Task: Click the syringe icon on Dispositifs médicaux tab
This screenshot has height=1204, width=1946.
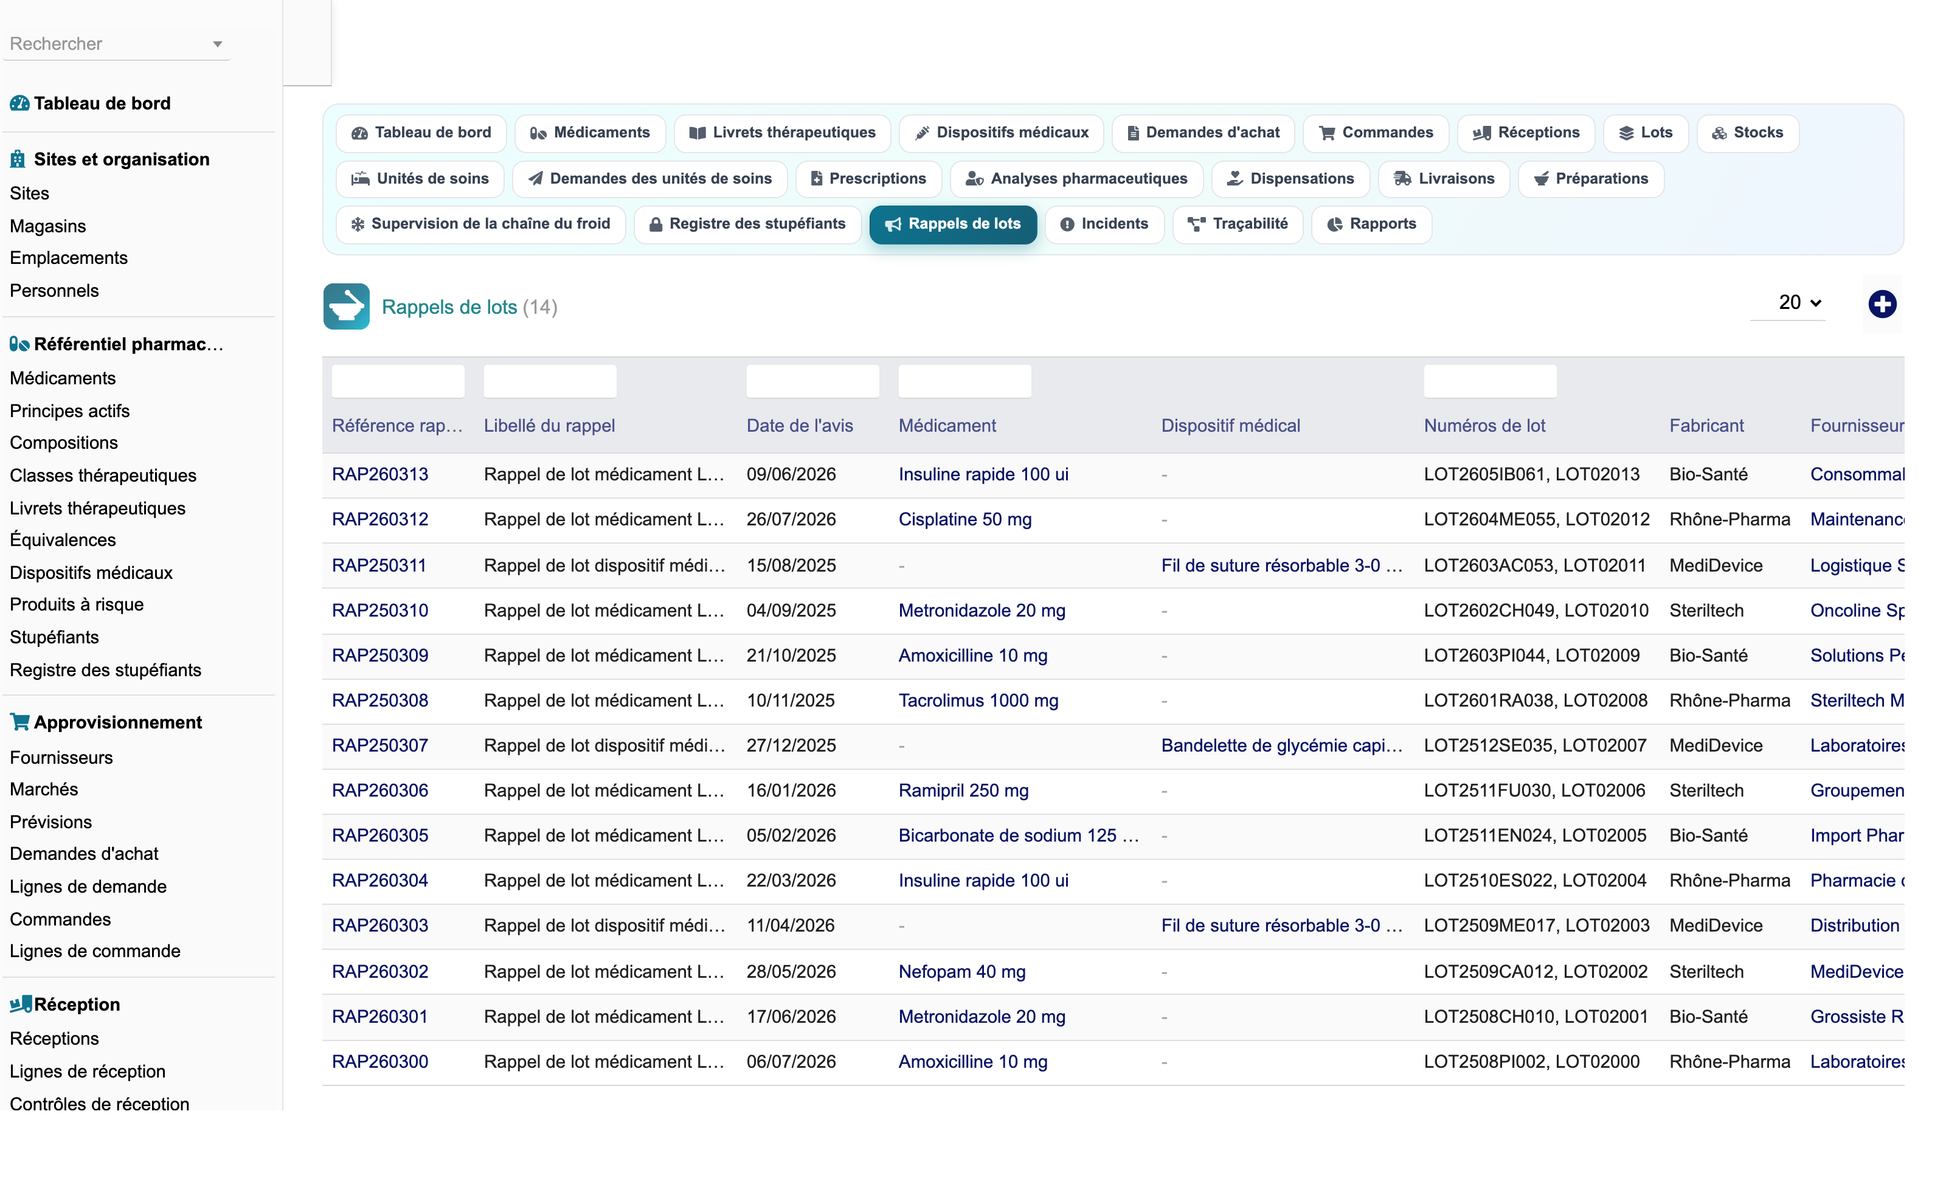Action: click(922, 133)
